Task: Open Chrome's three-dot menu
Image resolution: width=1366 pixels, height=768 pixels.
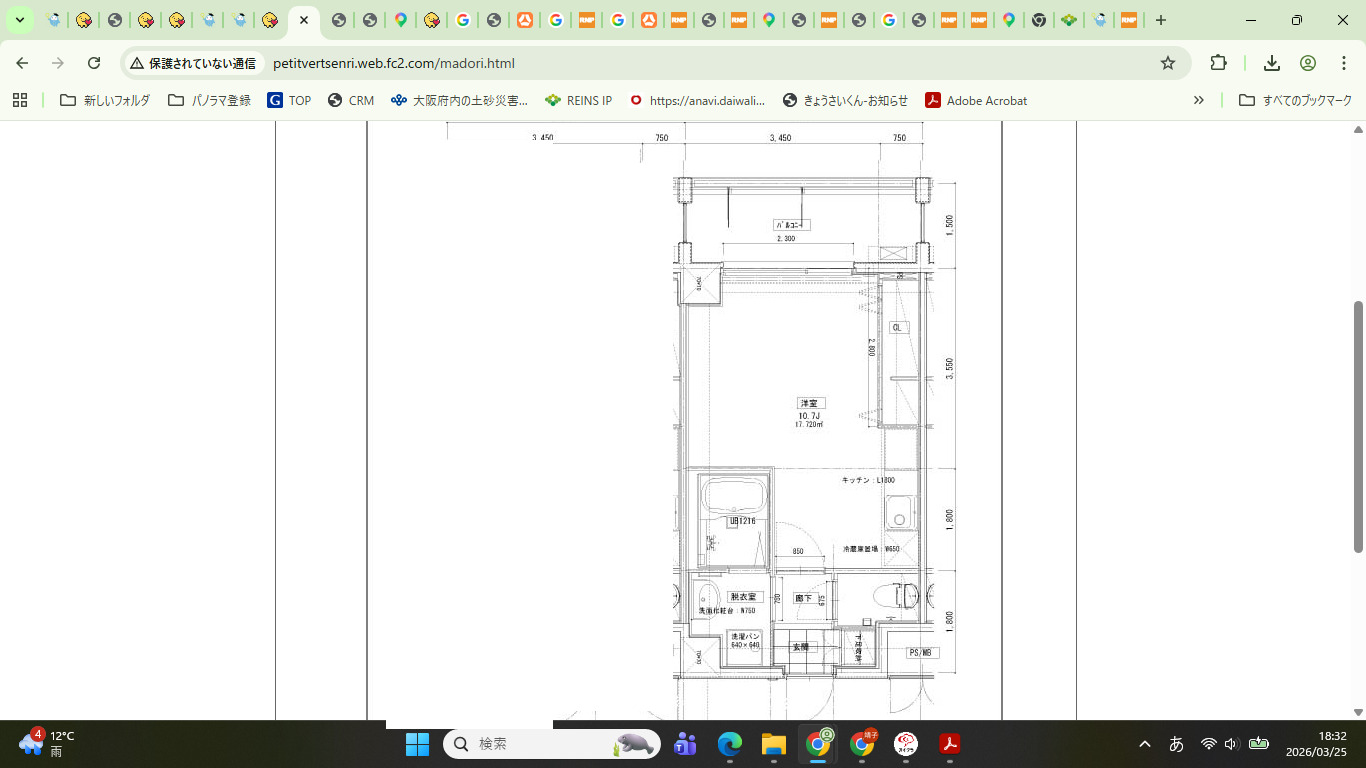Action: 1344,63
